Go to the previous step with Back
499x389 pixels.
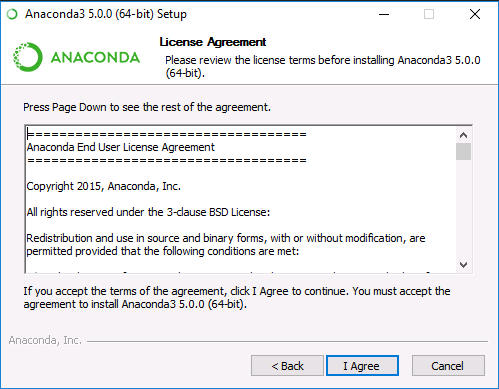(287, 366)
